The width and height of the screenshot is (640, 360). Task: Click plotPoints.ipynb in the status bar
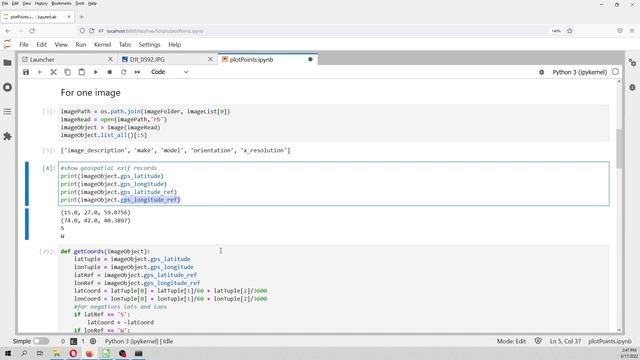coord(610,341)
